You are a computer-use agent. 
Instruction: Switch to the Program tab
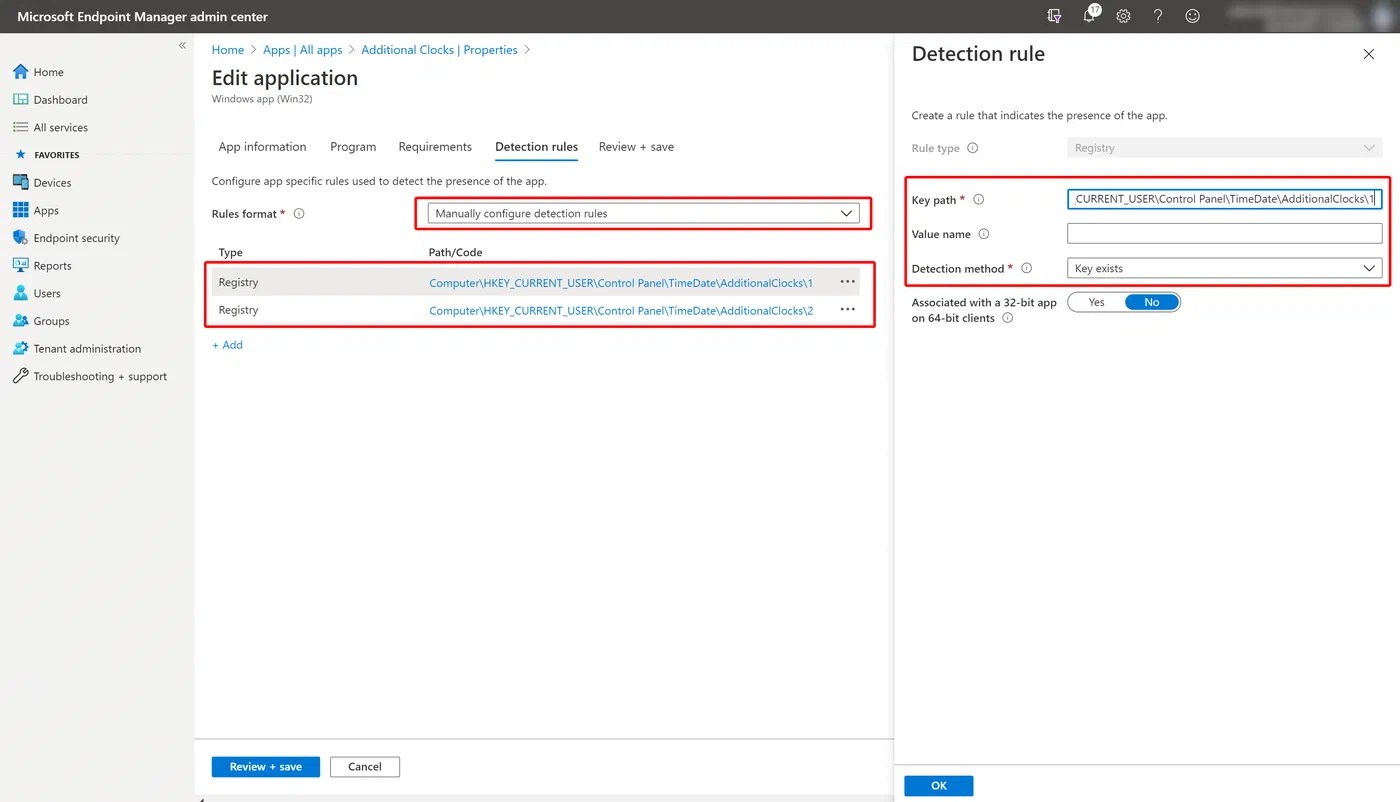[x=353, y=147]
